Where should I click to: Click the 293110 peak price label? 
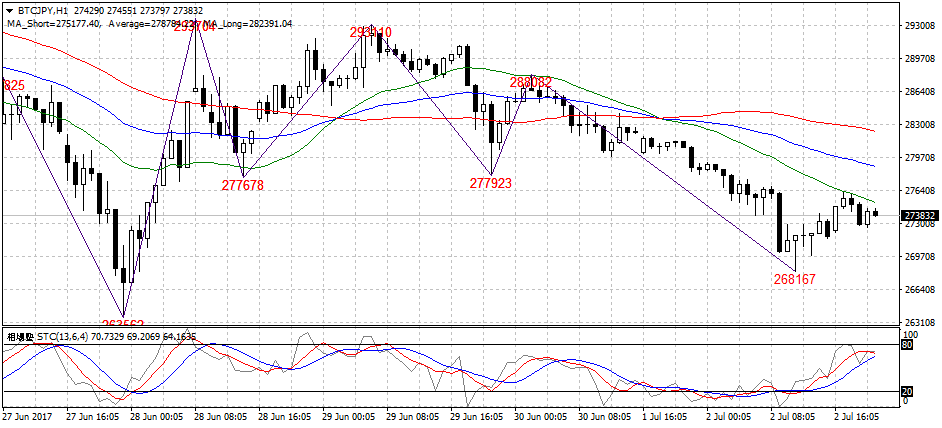pos(370,33)
